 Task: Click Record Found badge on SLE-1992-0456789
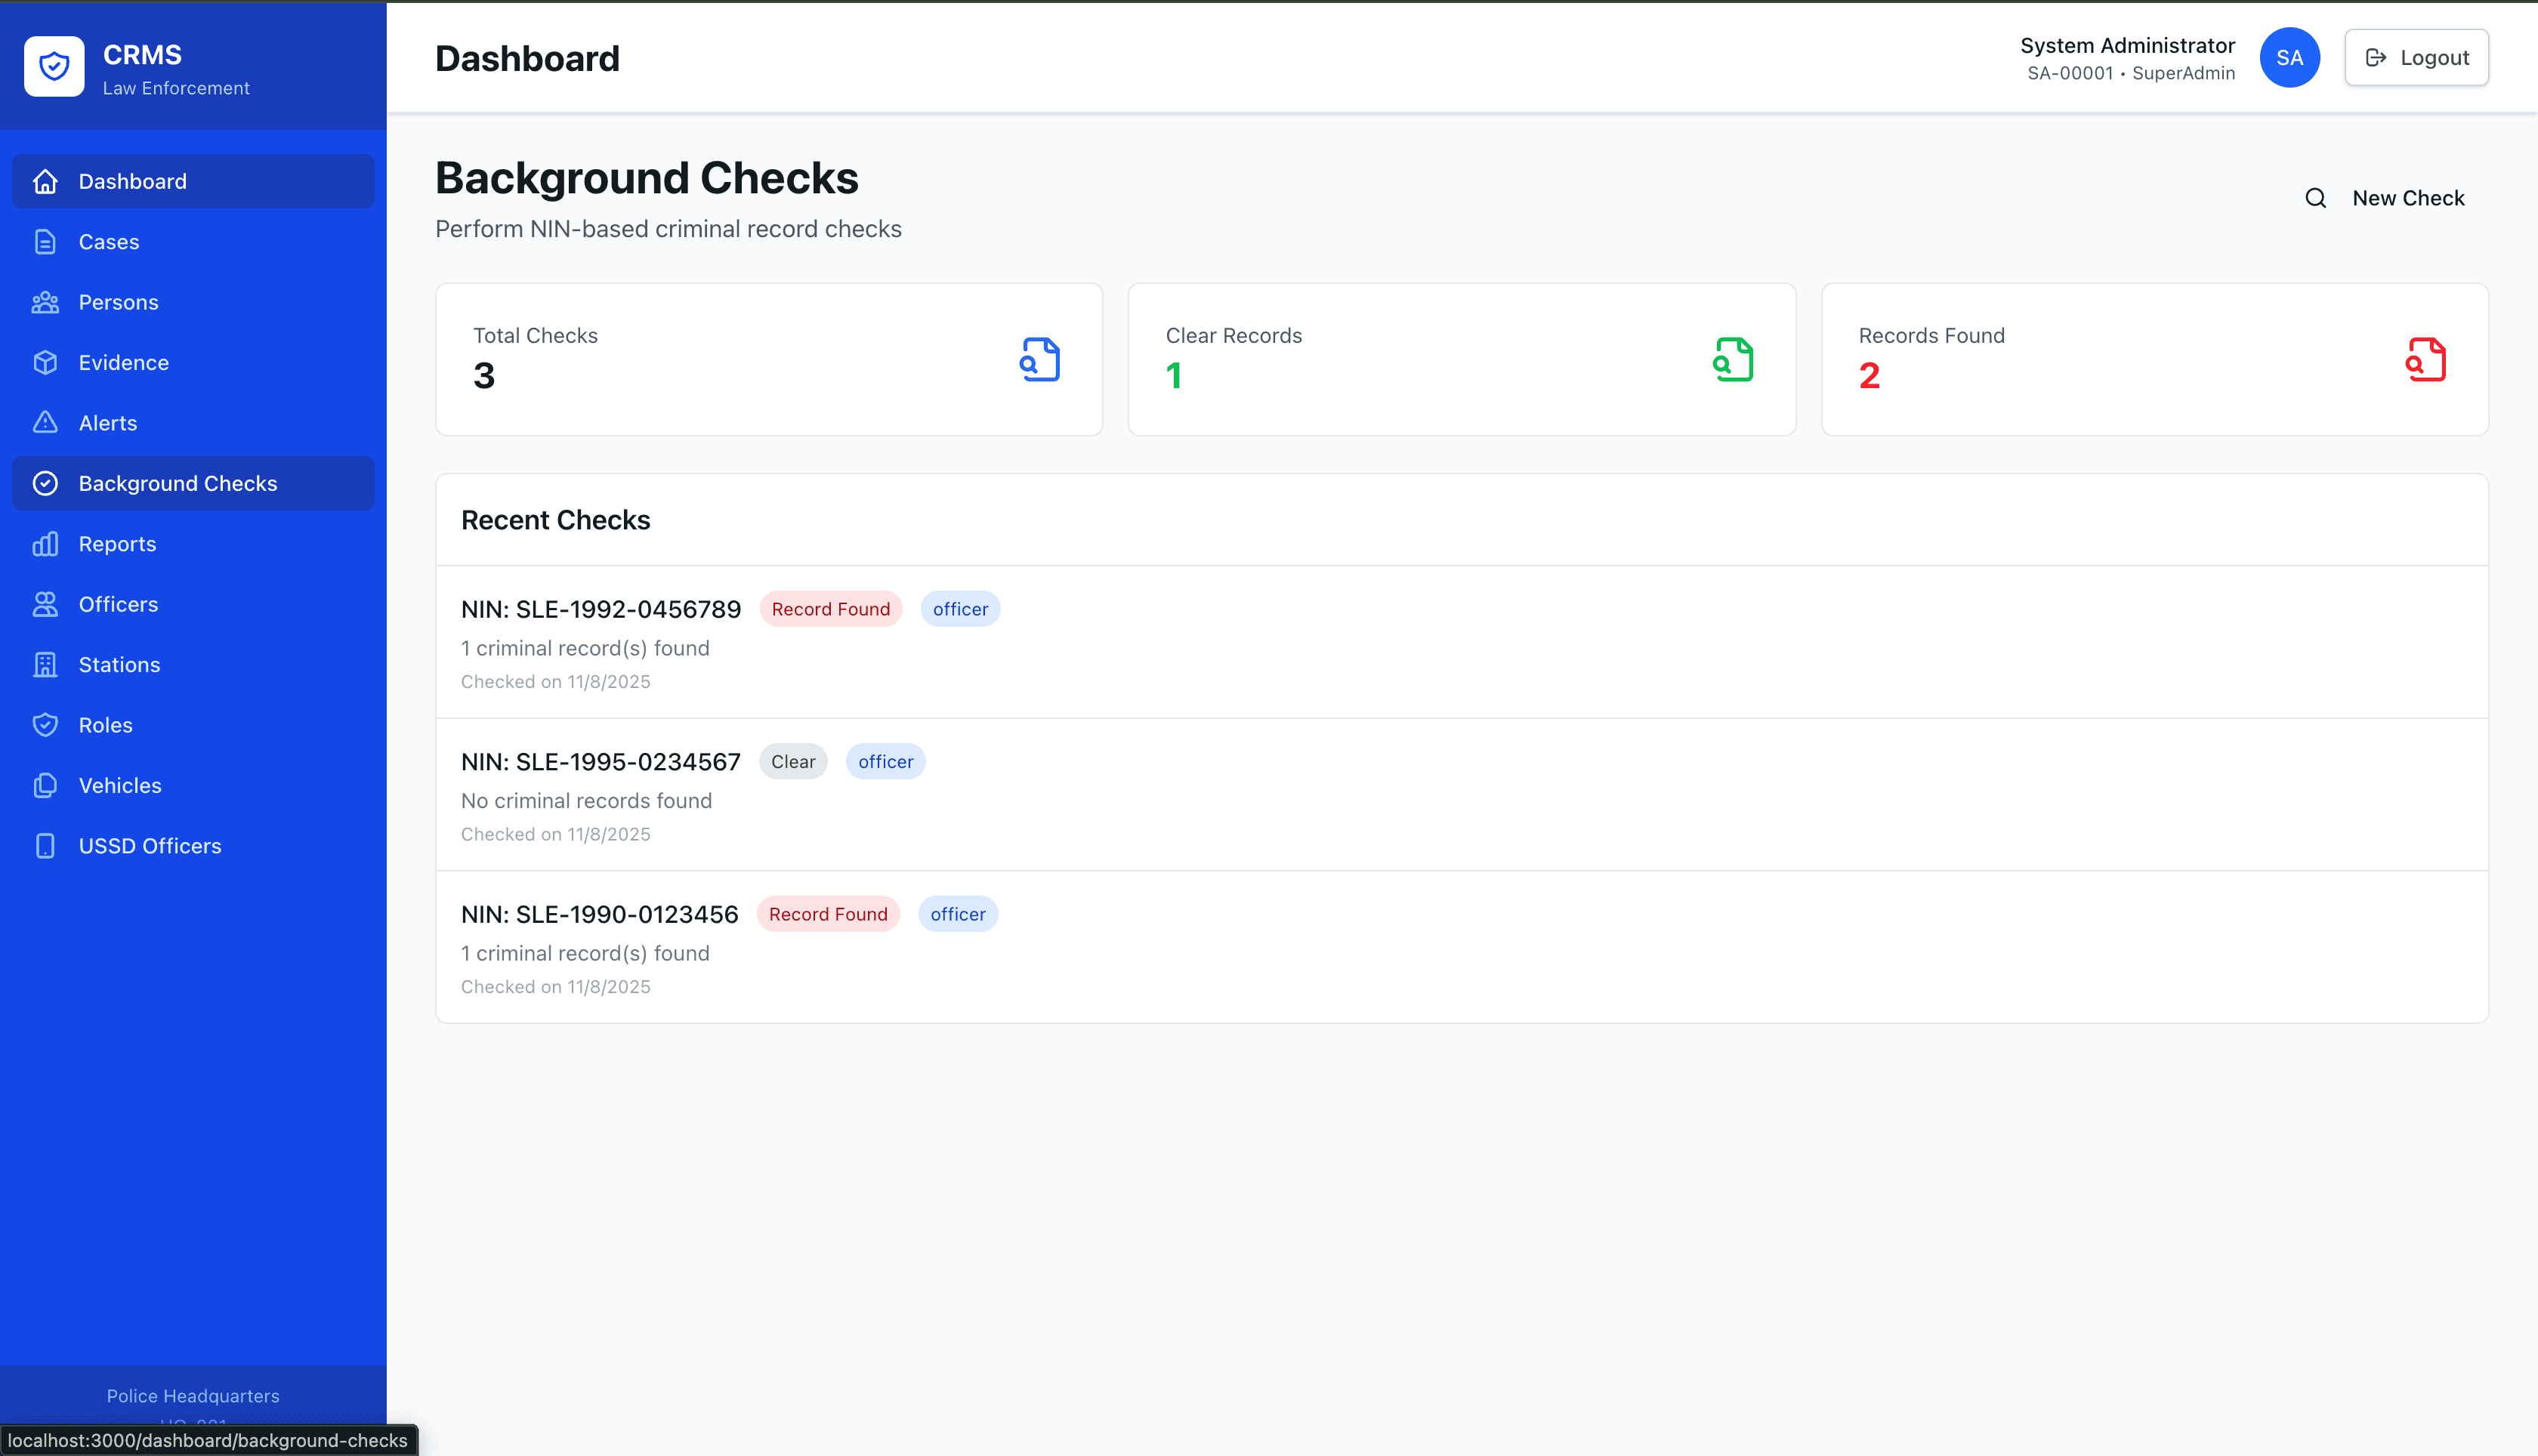(x=830, y=609)
